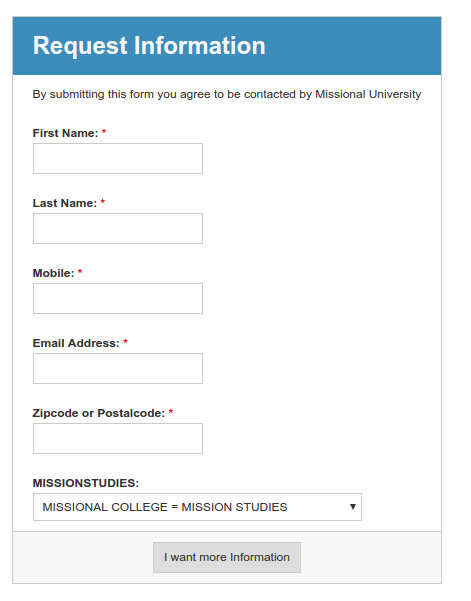Click the Zipcode or Postalcode label

pos(99,413)
